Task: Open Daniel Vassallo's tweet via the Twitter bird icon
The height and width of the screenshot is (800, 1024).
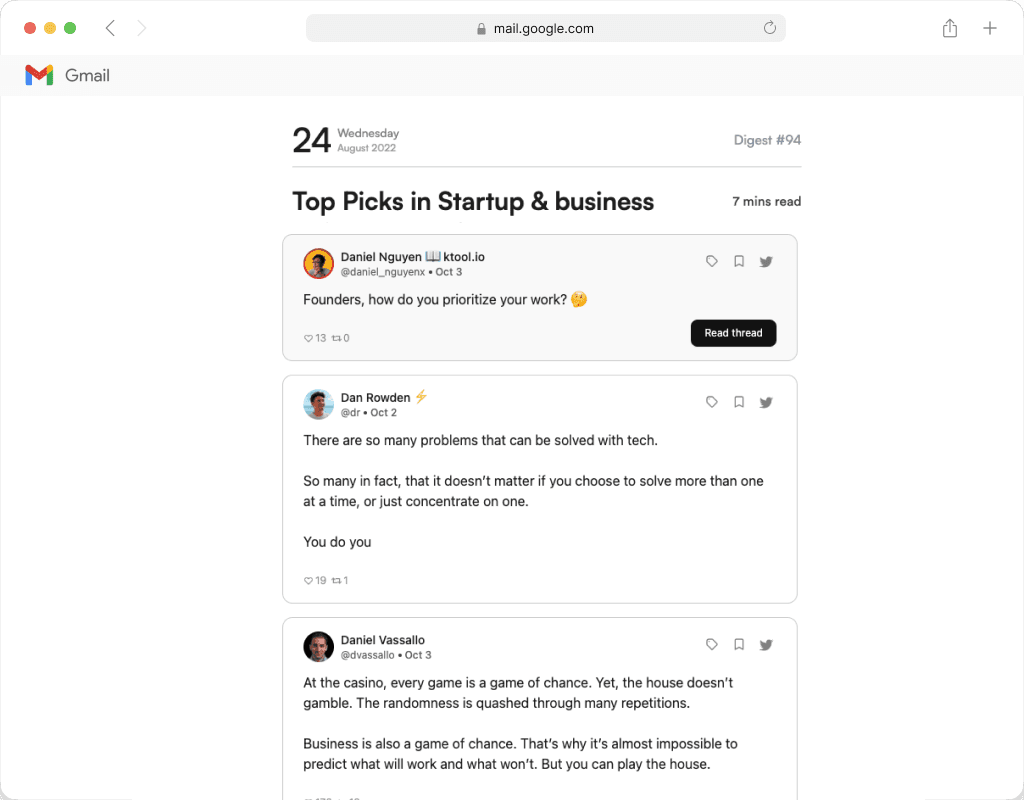Action: tap(766, 645)
